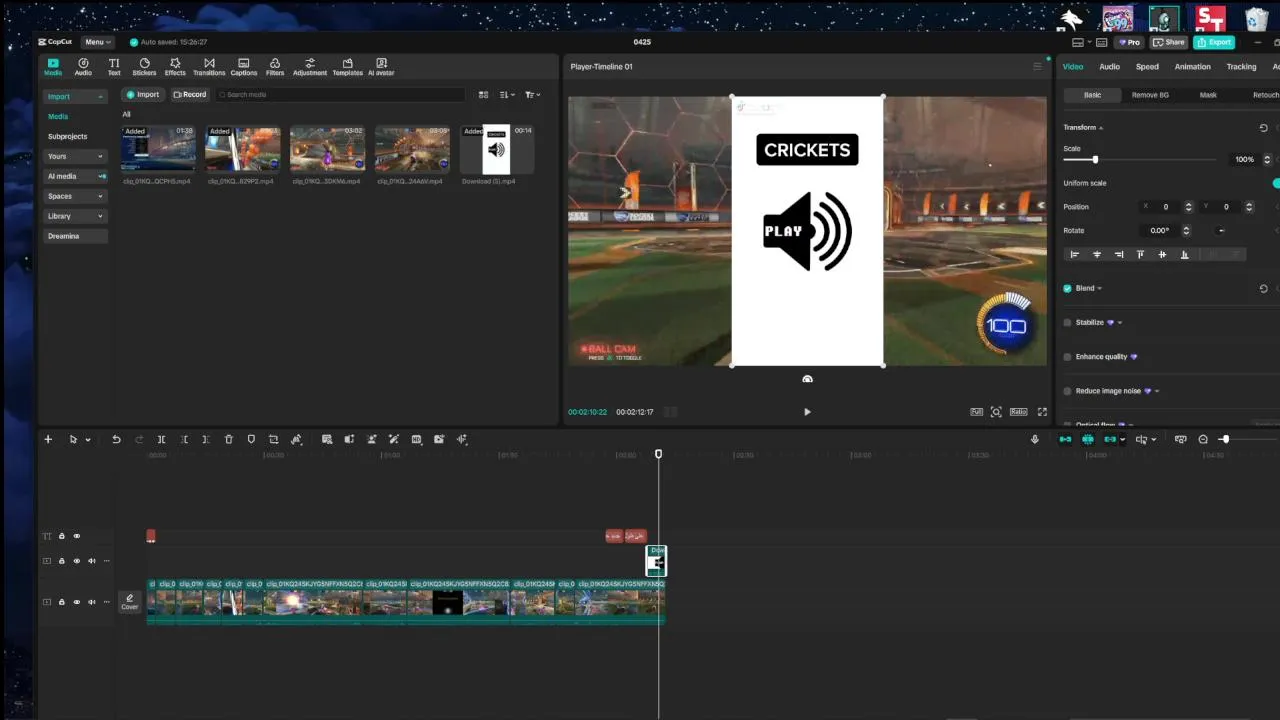Delete the selected clip with trash icon
The height and width of the screenshot is (720, 1280).
coord(228,439)
